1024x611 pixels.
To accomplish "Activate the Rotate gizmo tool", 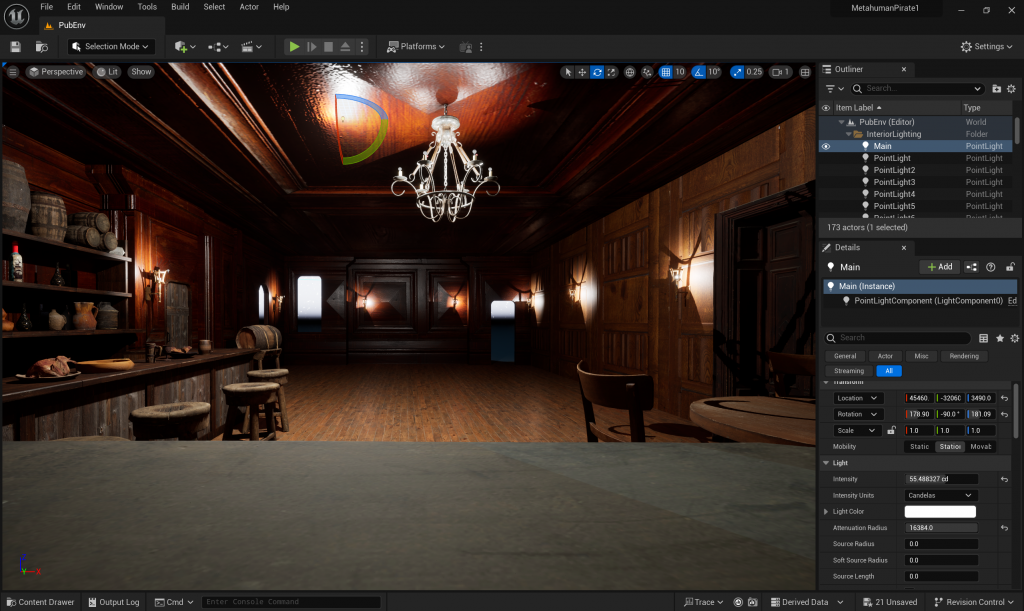I will pyautogui.click(x=597, y=72).
